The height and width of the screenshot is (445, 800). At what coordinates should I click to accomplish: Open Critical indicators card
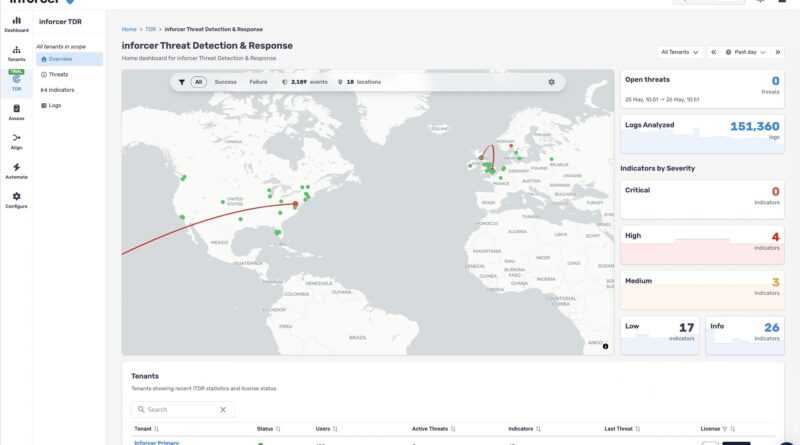click(x=702, y=200)
